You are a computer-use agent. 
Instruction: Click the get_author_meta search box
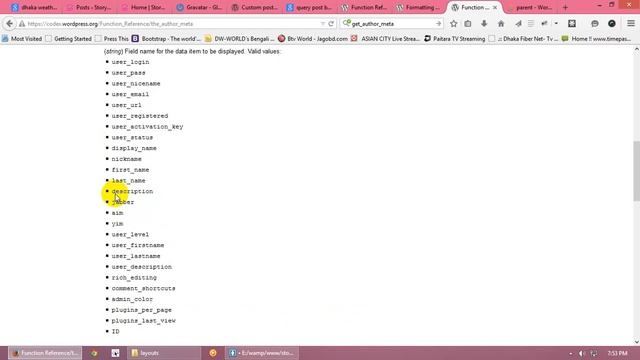[392, 24]
